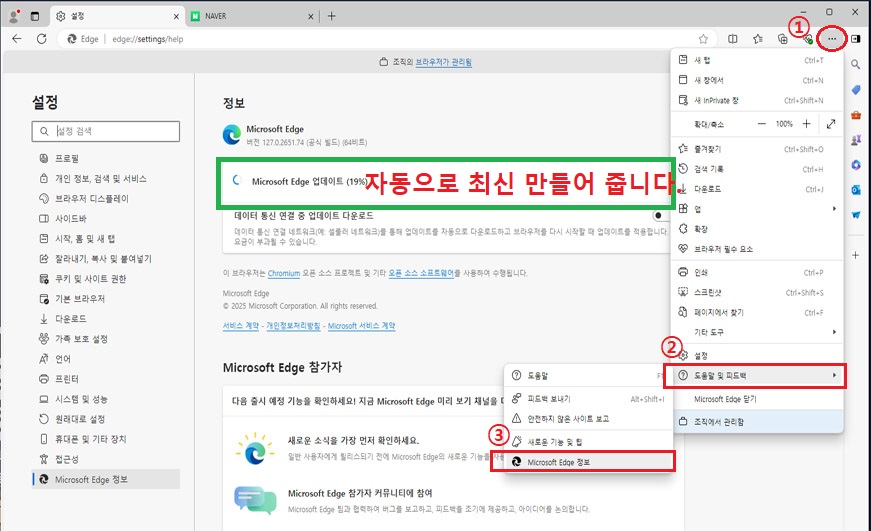Open the sidebar Outlook icon
Viewport: 871px width, 531px height.
855,190
